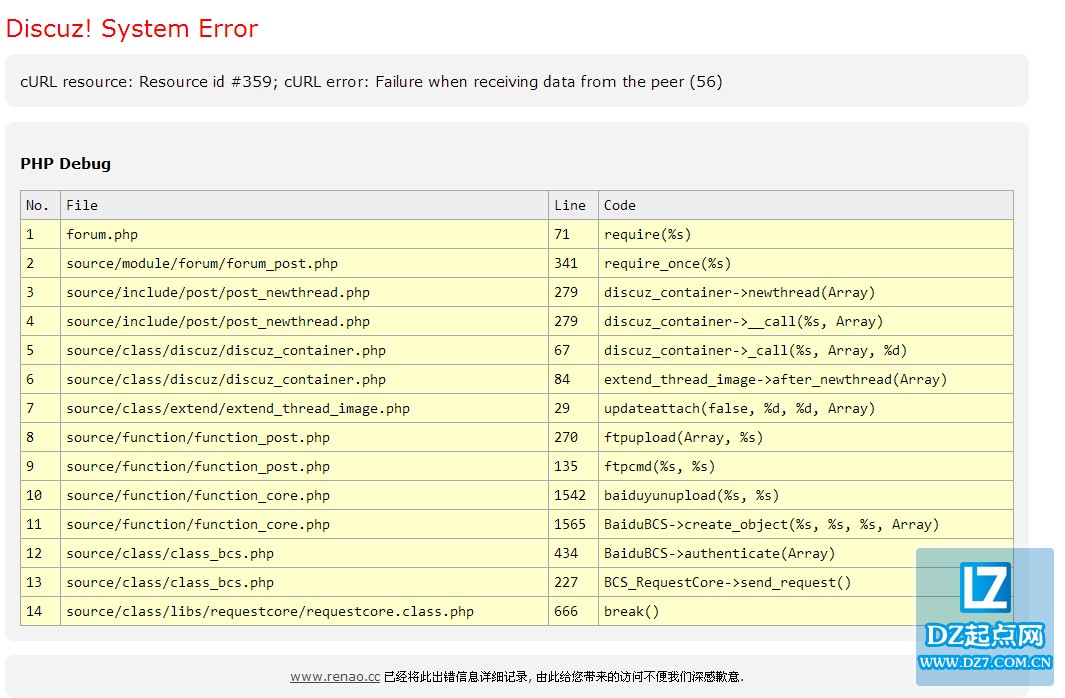This screenshot has width=1065, height=698.
Task: Click the "require(%s)" code cell
Action: pos(806,234)
